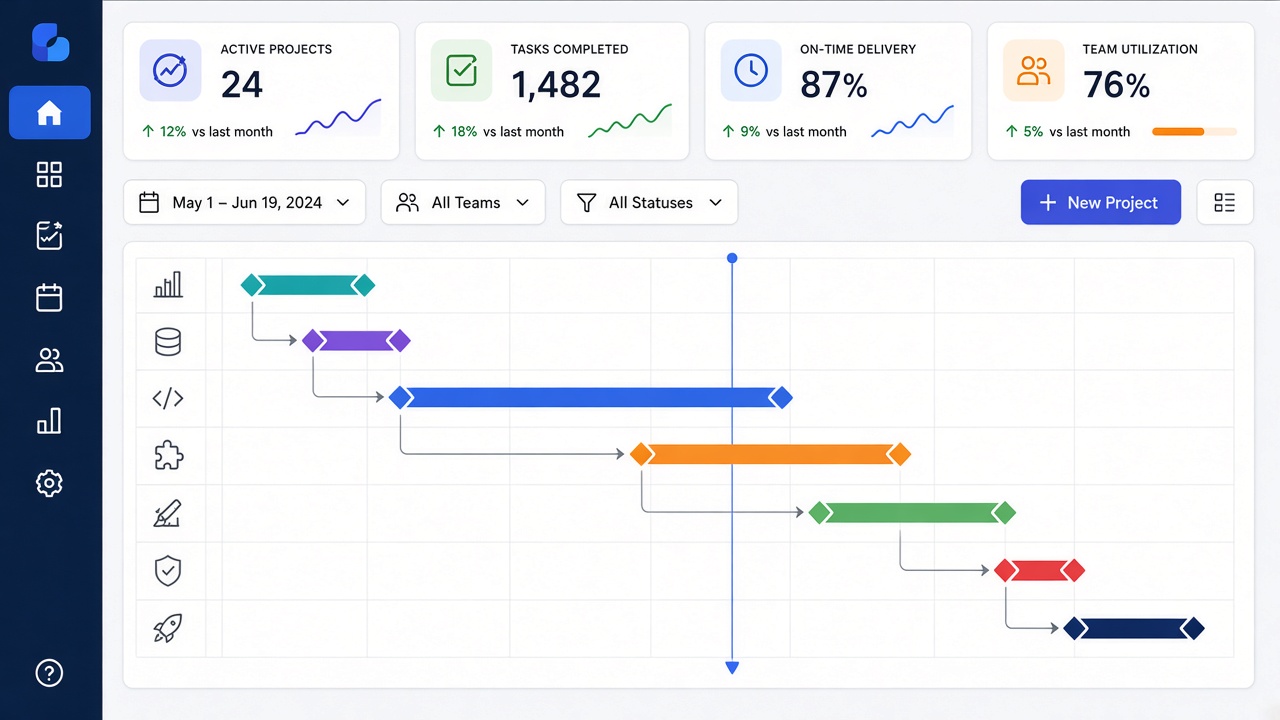The image size is (1280, 720).
Task: Open the Reports bar chart in sidebar
Action: click(x=49, y=421)
